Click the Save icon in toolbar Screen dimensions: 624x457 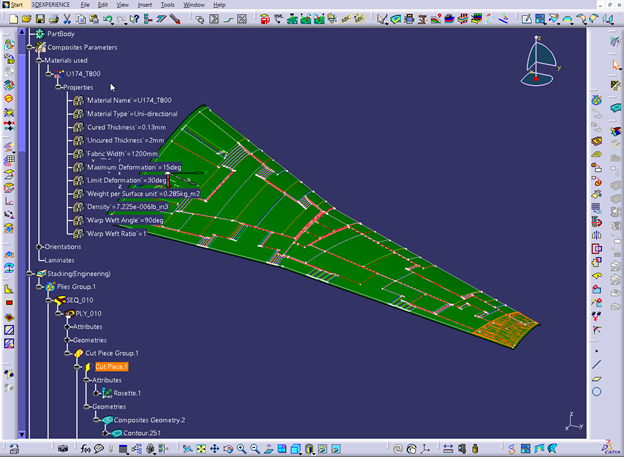click(40, 19)
